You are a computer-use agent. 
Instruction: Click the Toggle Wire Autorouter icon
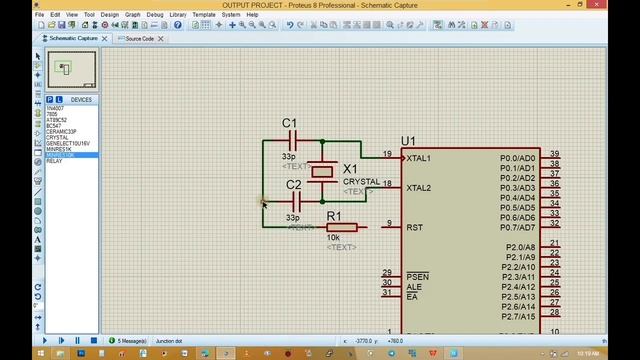[x=438, y=25]
